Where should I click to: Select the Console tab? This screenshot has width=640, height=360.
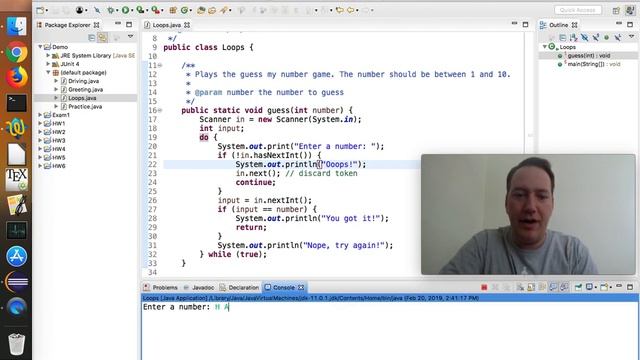pos(284,287)
